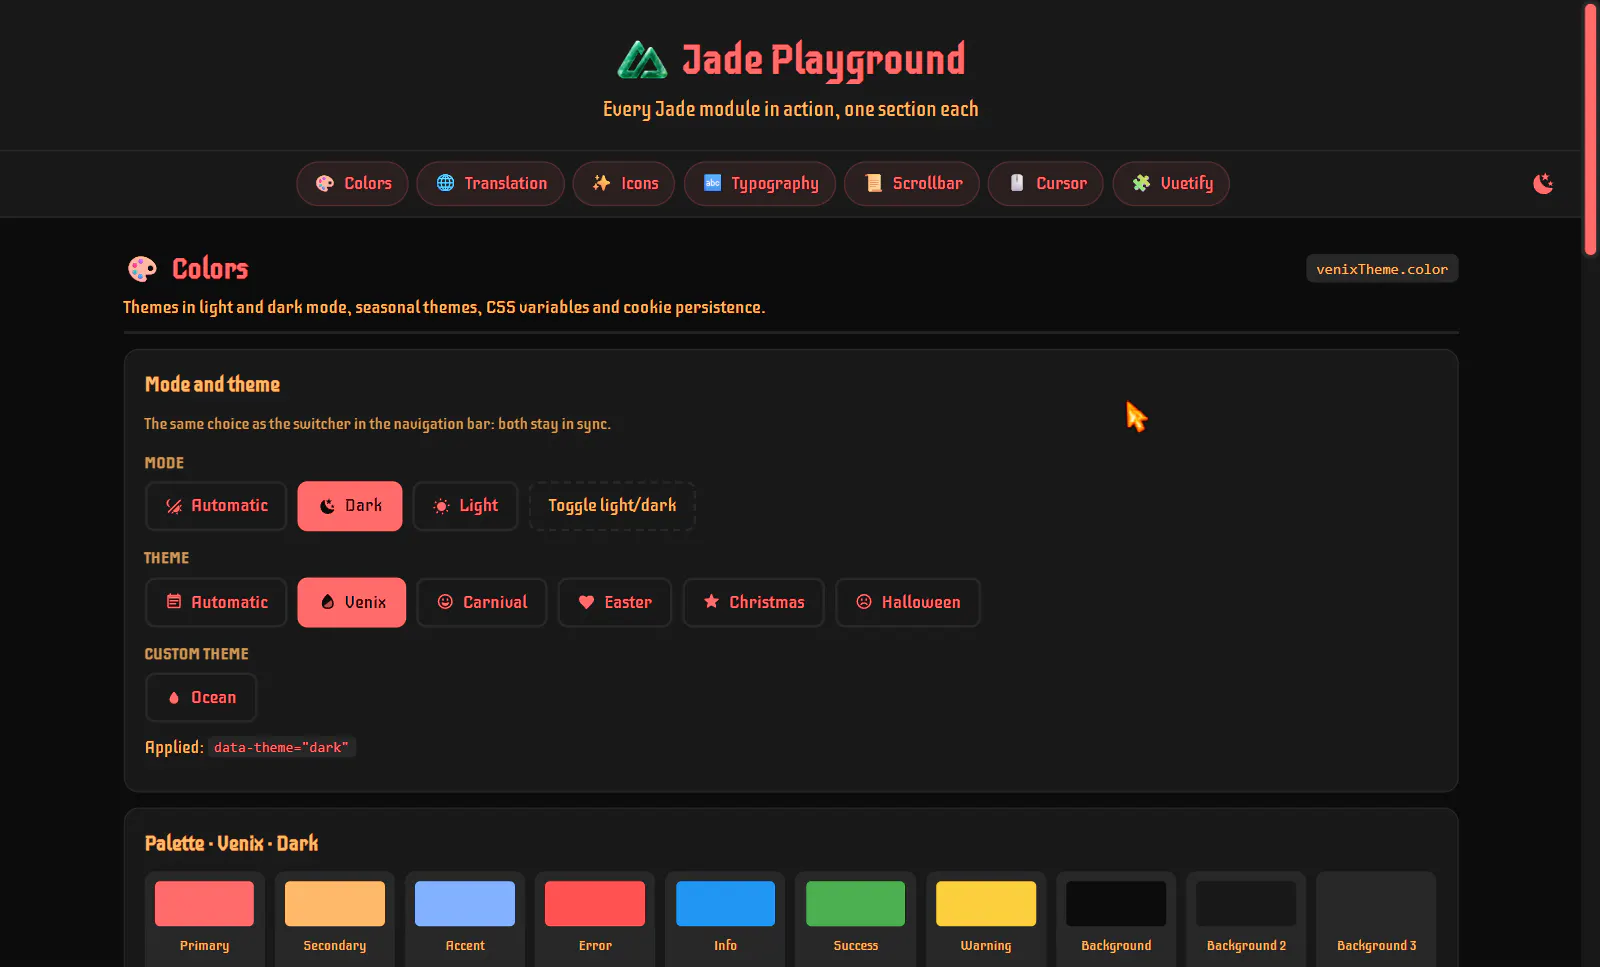1600x967 pixels.
Task: Click the Palette · Venix · Dark heading
Action: coord(232,843)
